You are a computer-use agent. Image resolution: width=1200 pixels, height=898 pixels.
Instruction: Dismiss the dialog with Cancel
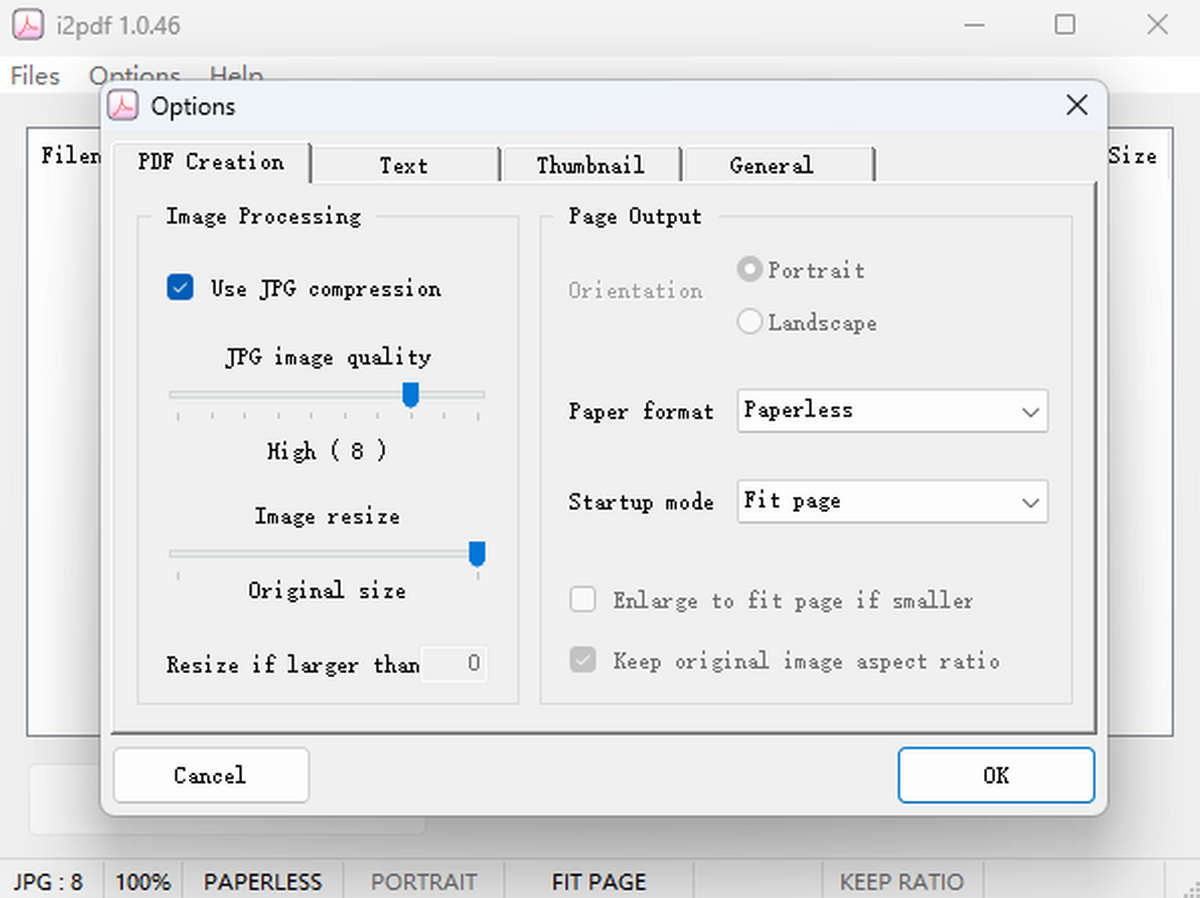point(210,775)
